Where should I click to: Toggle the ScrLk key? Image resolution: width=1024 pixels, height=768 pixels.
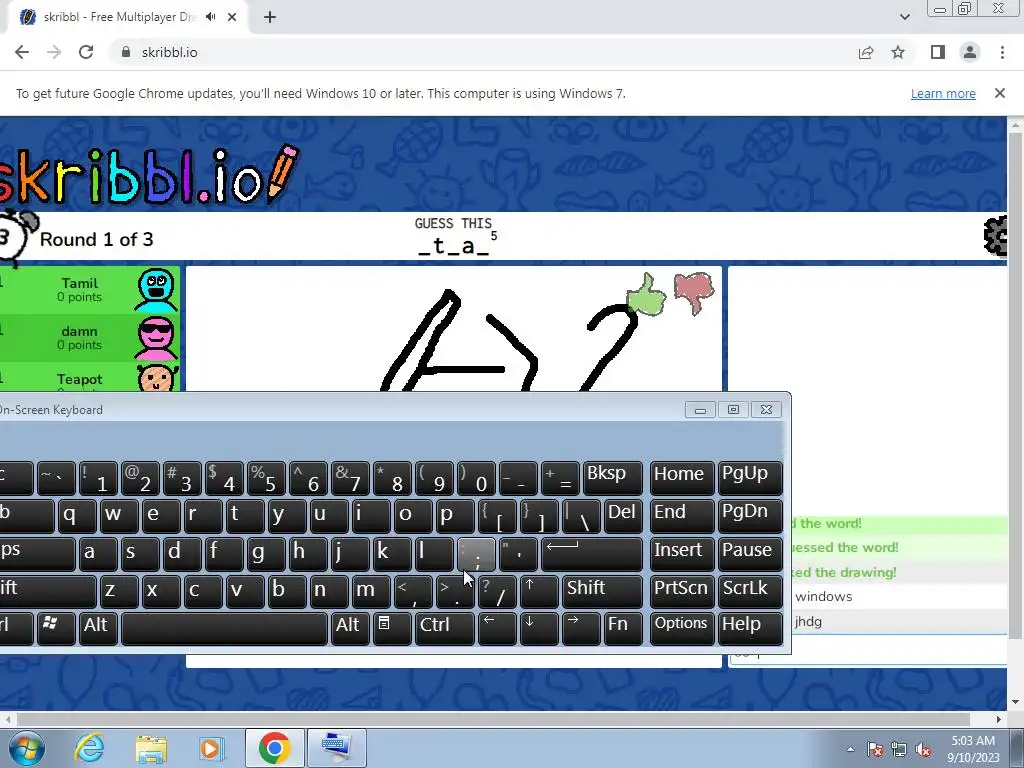pos(750,592)
